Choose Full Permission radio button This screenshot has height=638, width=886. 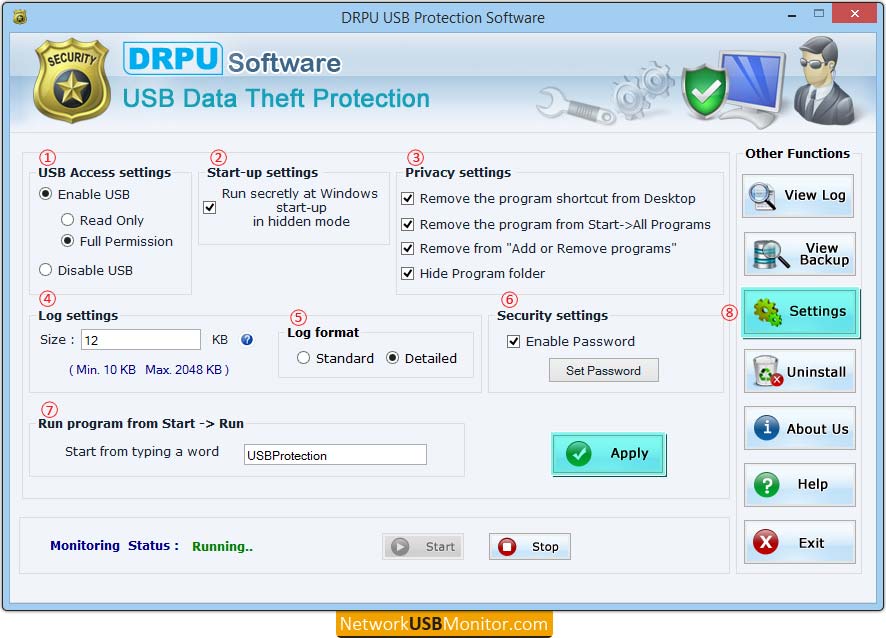[x=67, y=241]
